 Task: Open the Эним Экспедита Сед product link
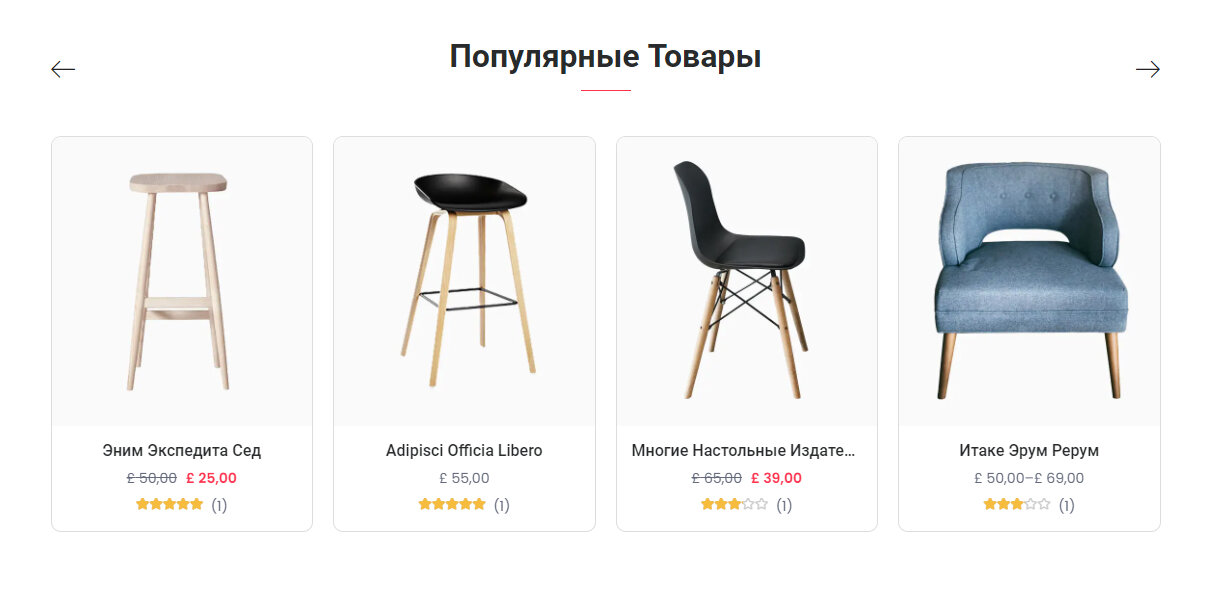point(182,450)
